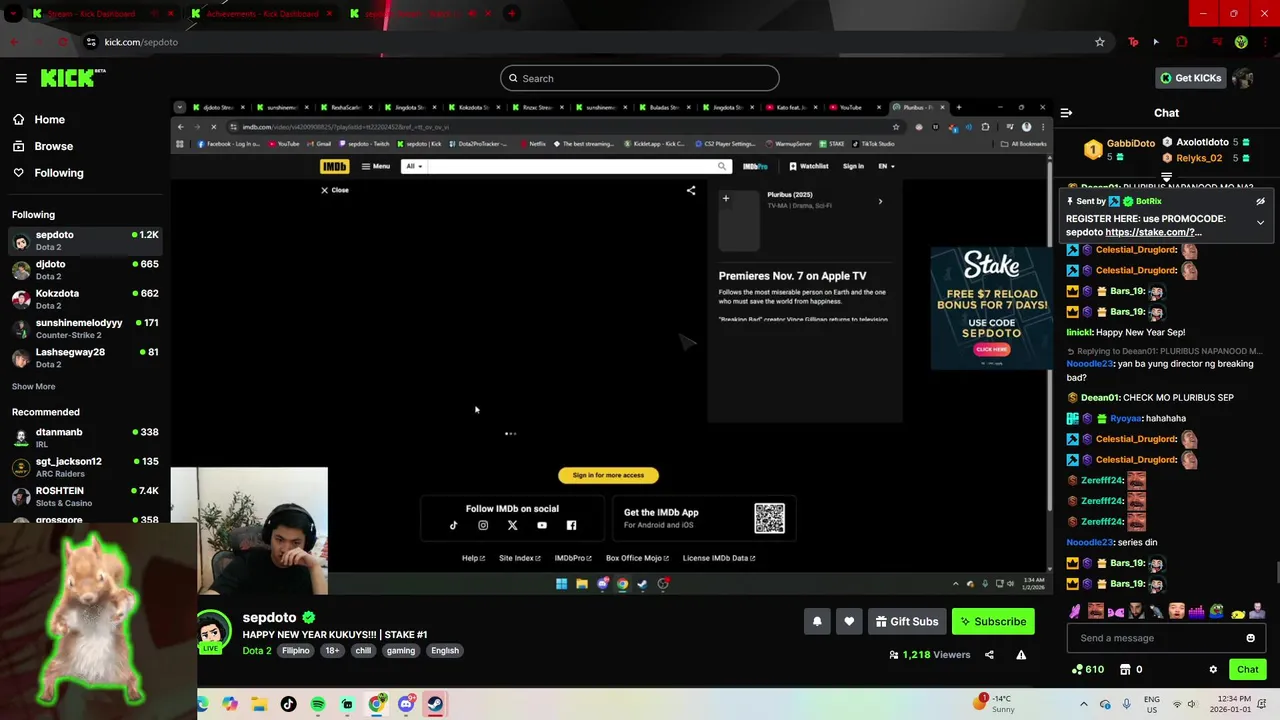Reload the page
Image resolution: width=1280 pixels, height=720 pixels.
(62, 42)
